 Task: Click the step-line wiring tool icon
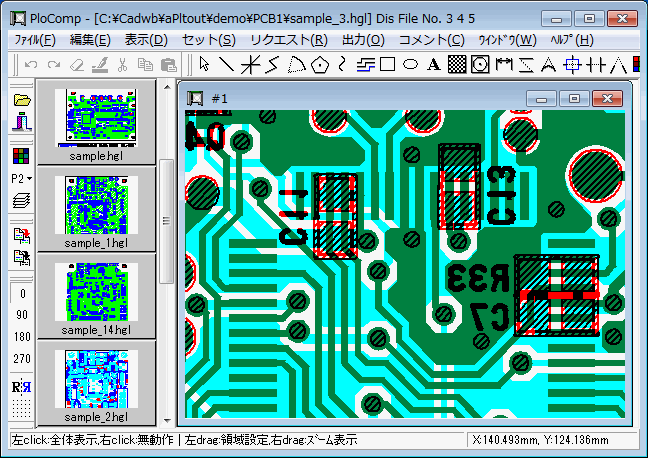coord(365,64)
